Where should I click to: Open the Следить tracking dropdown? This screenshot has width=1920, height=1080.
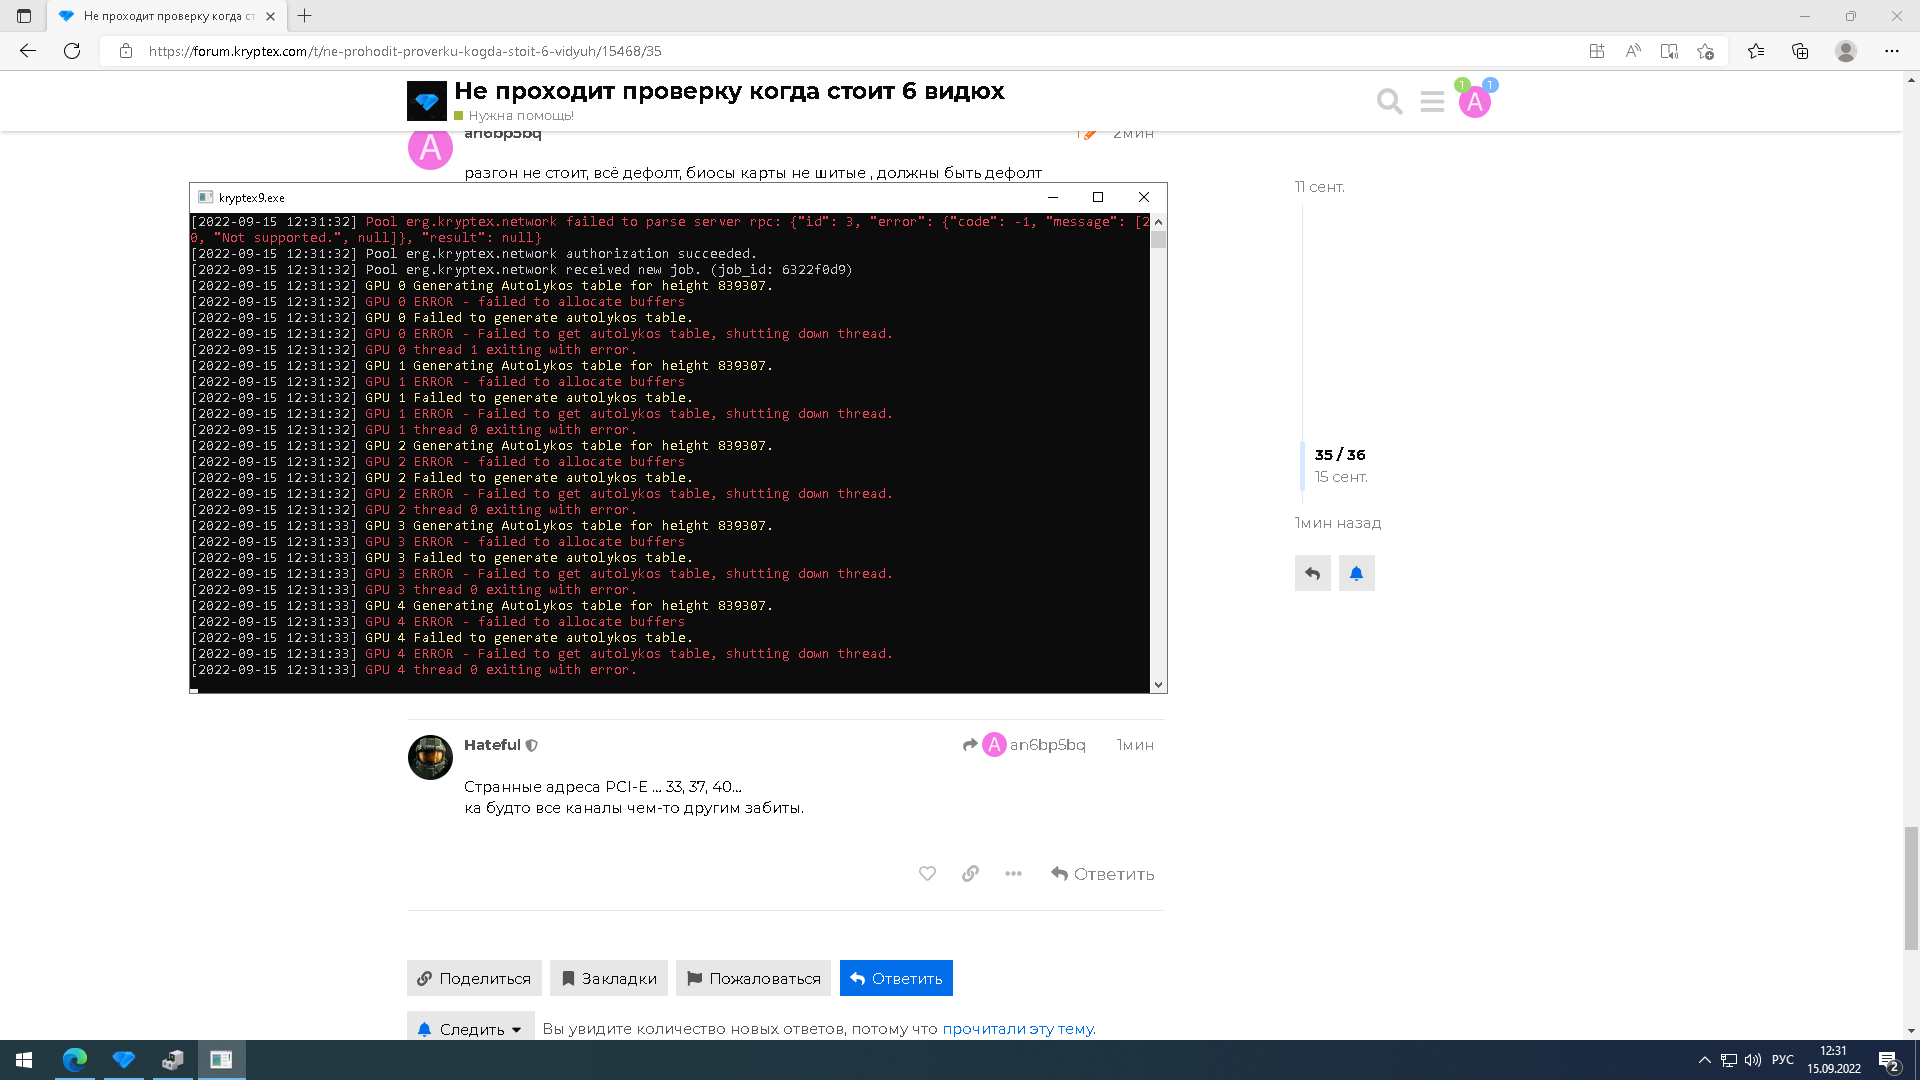click(x=470, y=1027)
